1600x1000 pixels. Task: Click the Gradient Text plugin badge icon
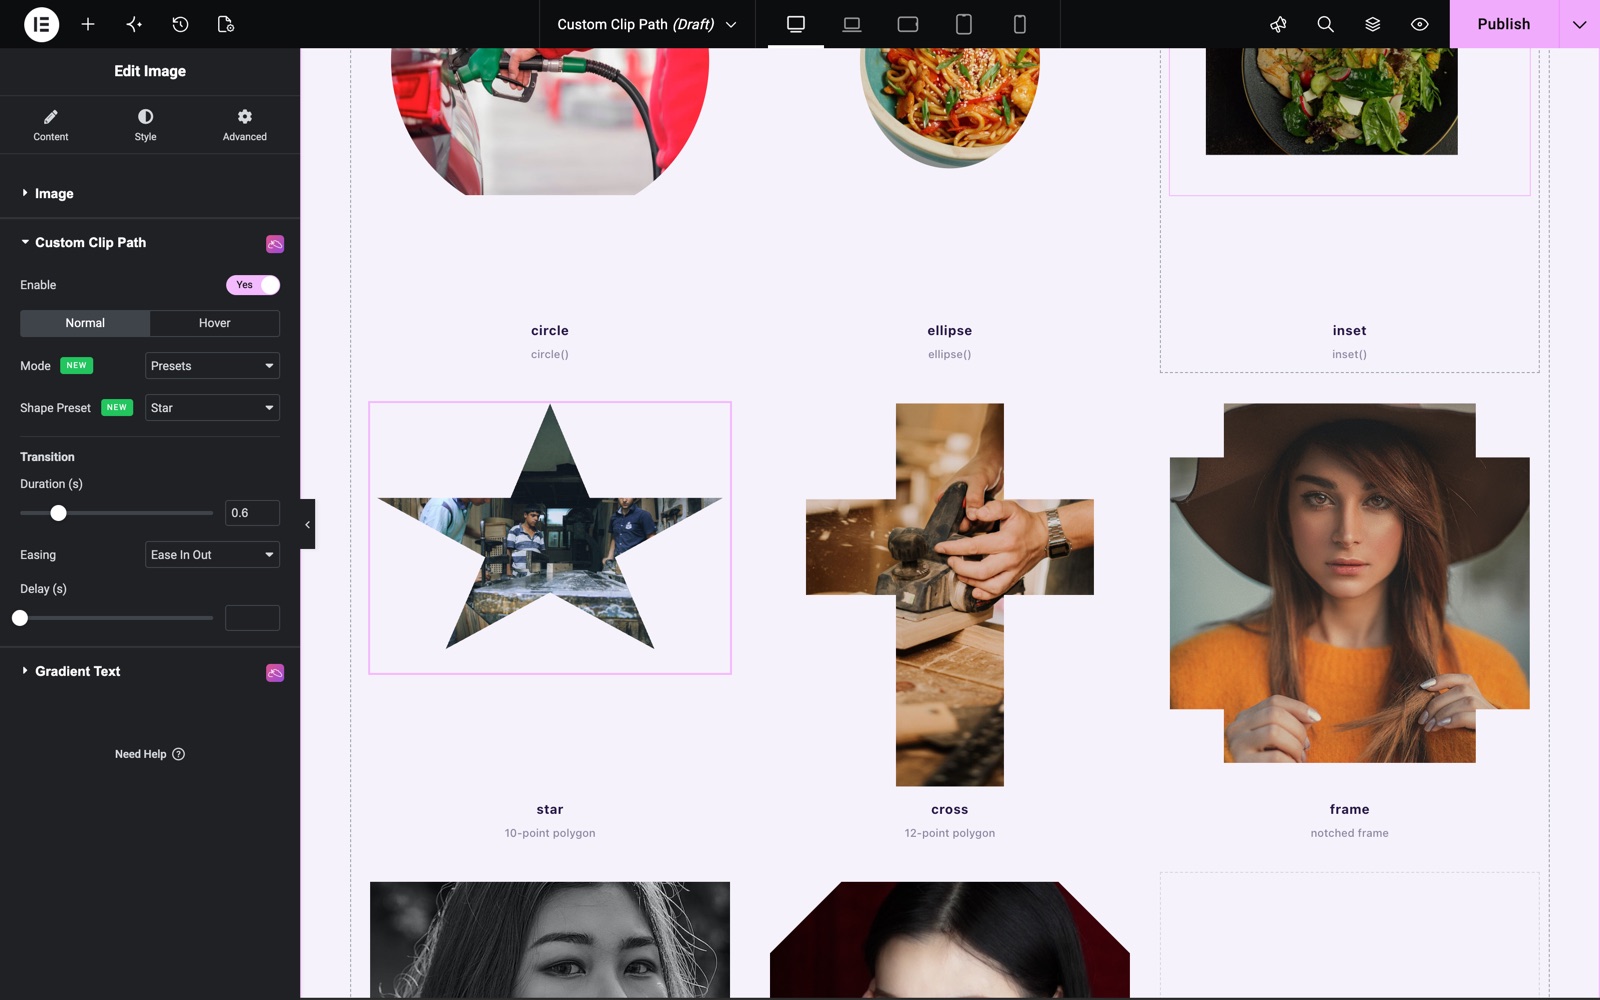click(275, 673)
